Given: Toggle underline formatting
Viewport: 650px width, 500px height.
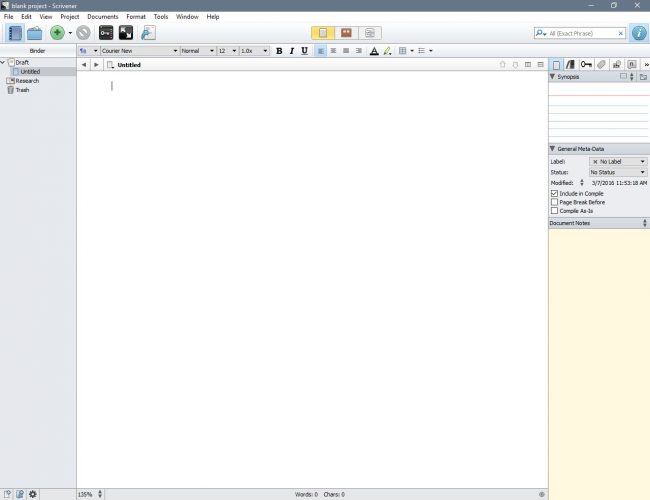Looking at the screenshot, I should click(305, 51).
